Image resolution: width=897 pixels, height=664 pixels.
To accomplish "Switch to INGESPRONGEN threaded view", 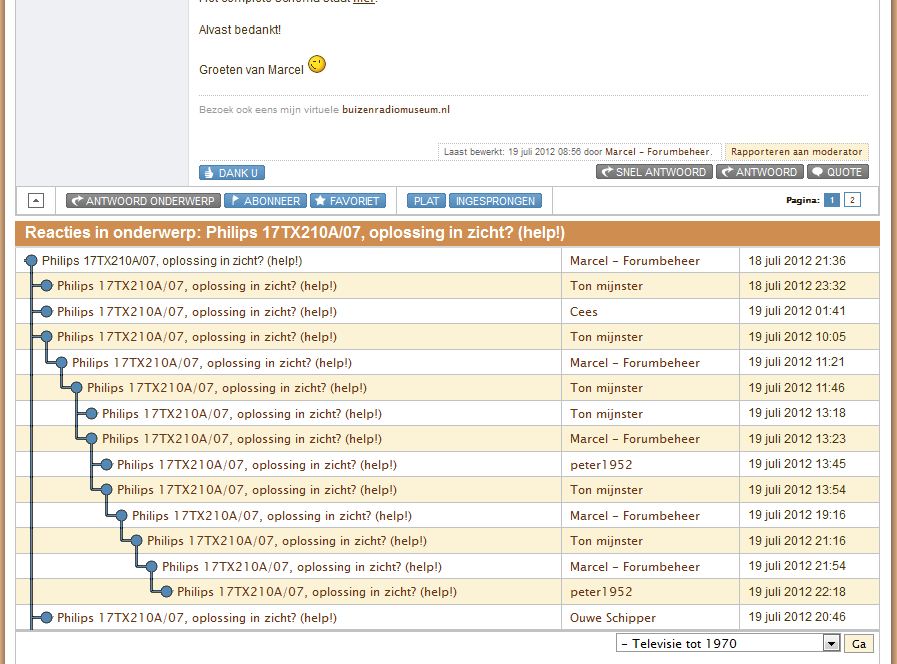I will [495, 201].
